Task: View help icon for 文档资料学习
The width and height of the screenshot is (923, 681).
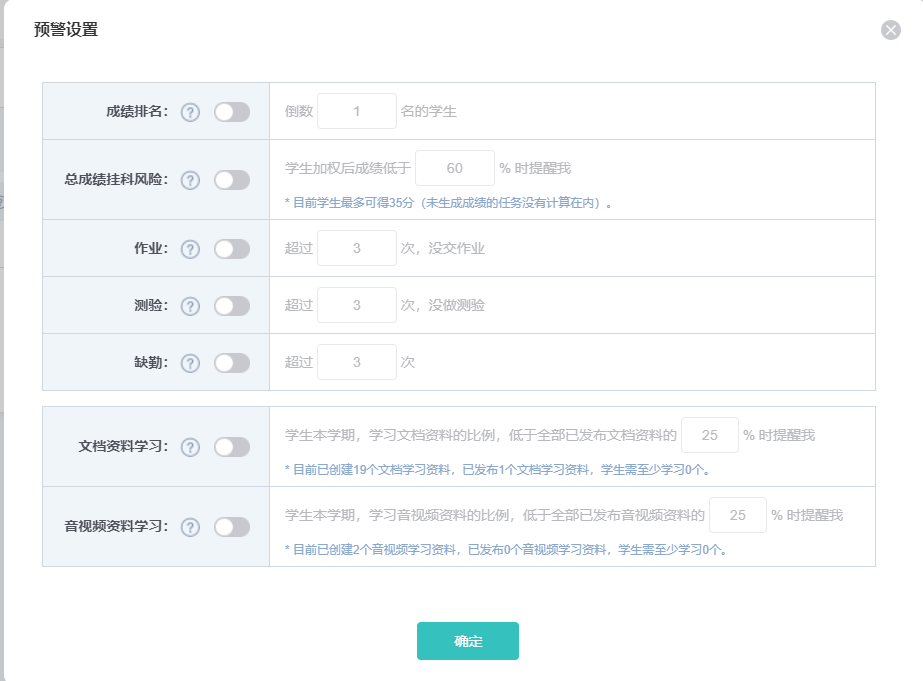Action: coord(190,447)
